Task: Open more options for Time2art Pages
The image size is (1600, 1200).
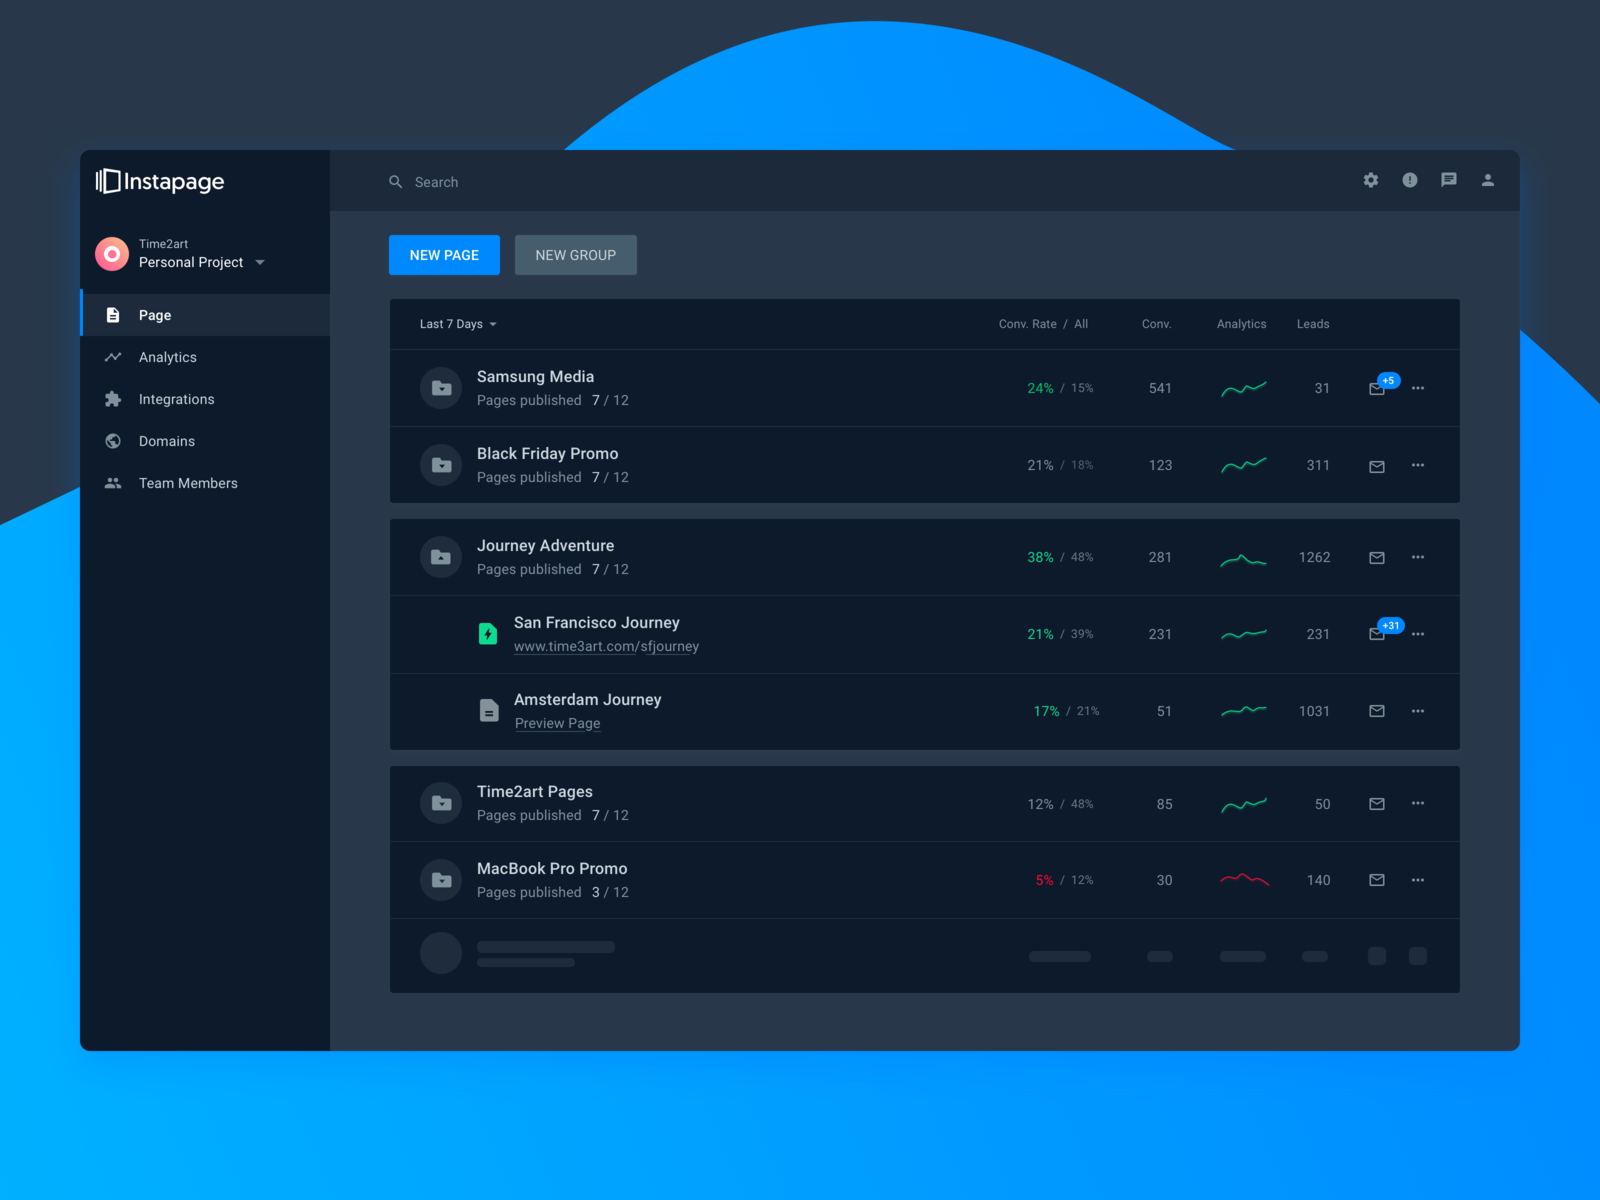Action: point(1418,803)
